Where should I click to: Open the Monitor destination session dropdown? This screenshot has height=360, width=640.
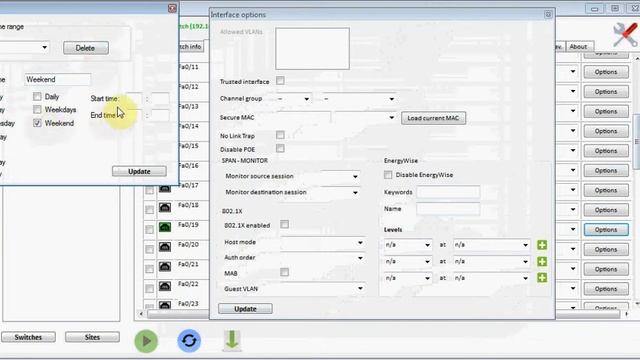340,192
